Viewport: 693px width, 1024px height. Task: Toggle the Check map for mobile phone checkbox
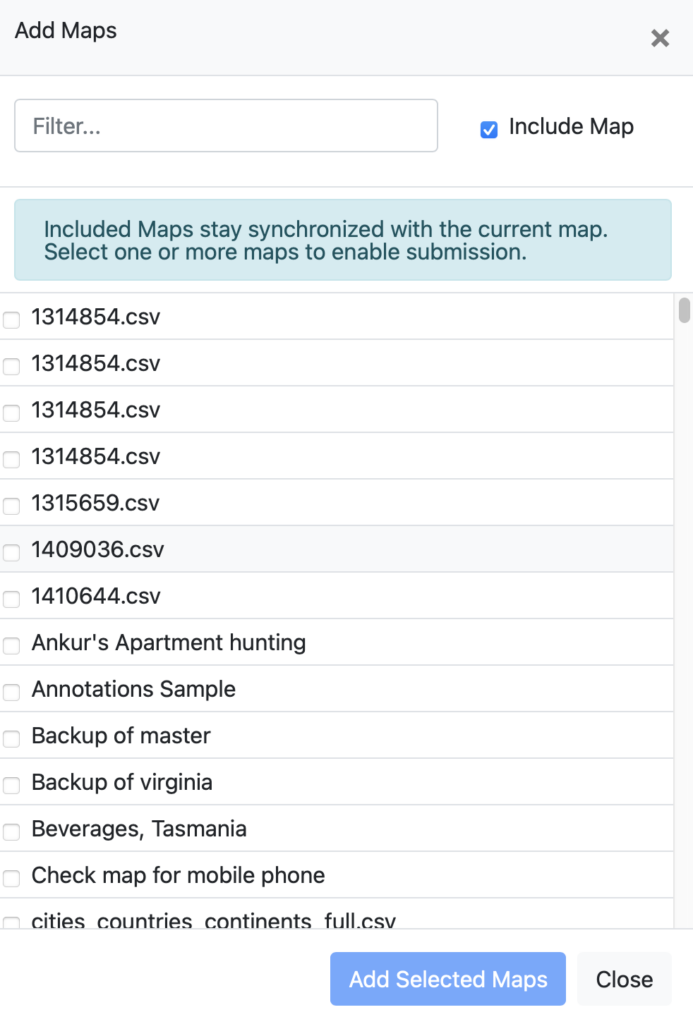tap(11, 878)
